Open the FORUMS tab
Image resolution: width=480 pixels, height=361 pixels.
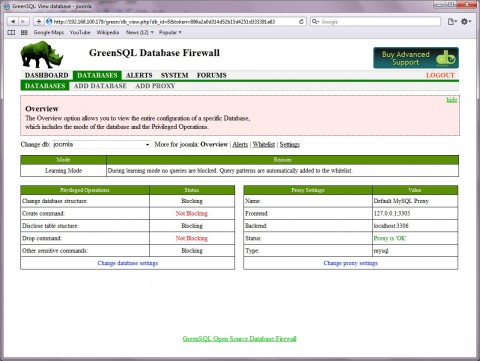(211, 75)
